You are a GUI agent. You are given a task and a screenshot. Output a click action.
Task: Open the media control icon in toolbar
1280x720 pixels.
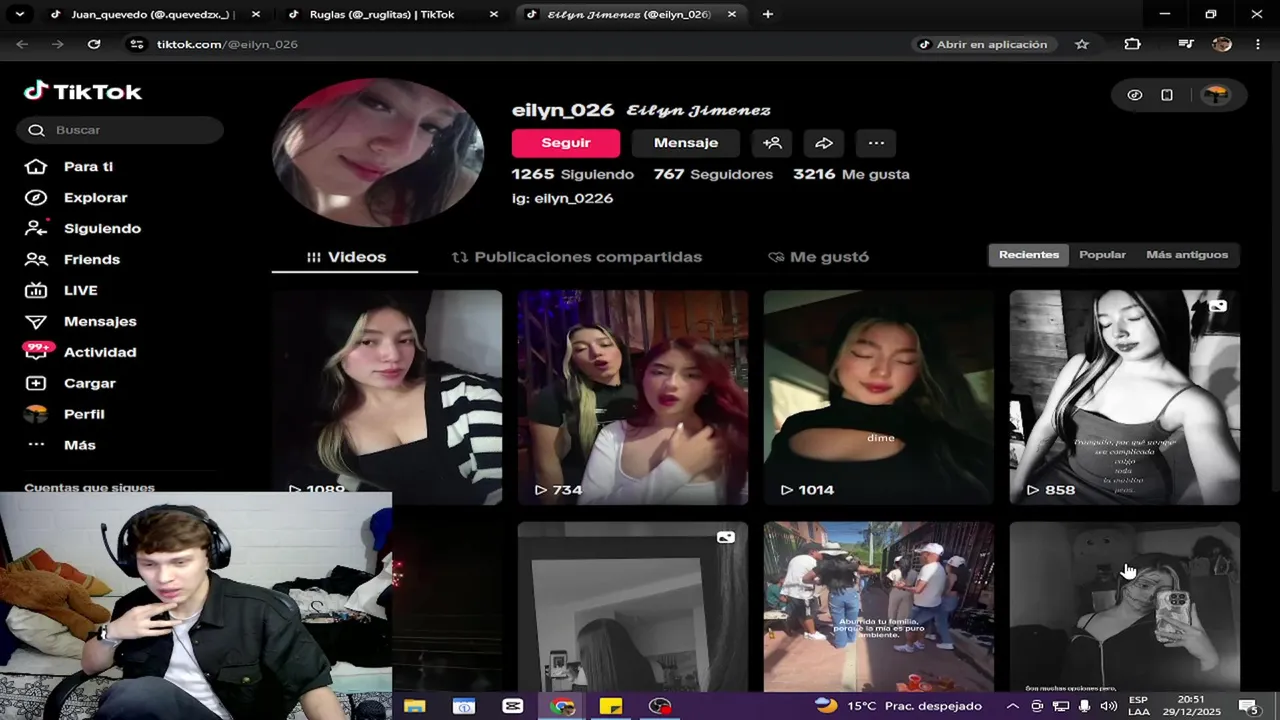[1186, 44]
